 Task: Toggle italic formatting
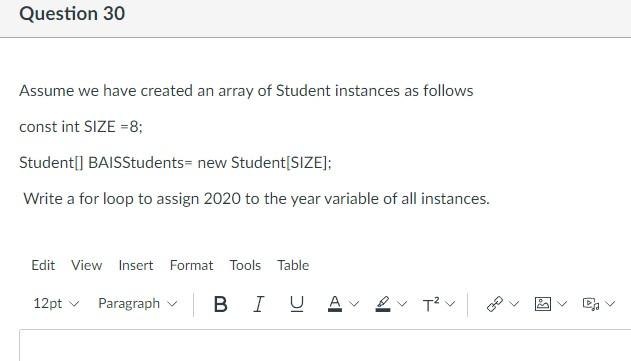[x=259, y=304]
